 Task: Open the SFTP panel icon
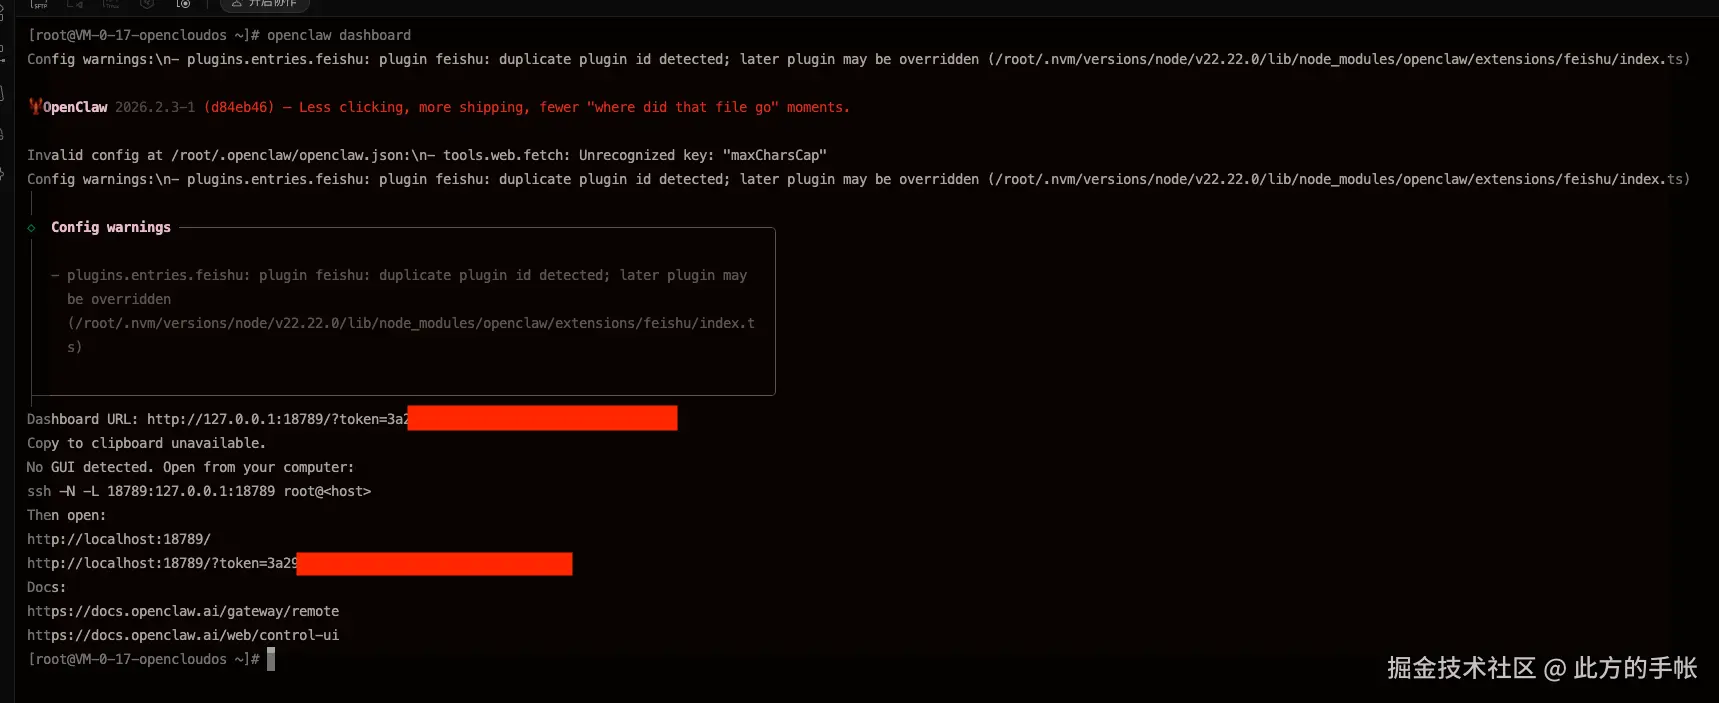tap(39, 4)
